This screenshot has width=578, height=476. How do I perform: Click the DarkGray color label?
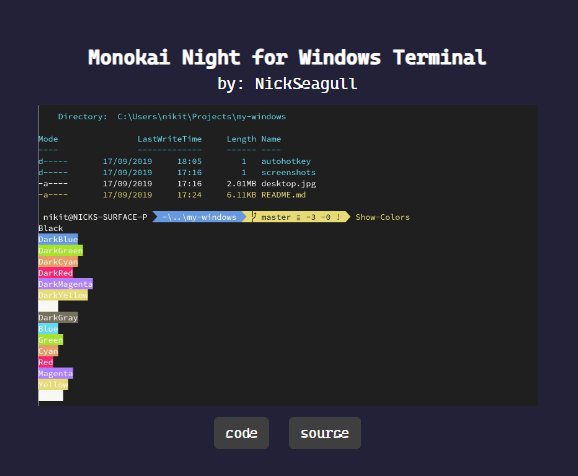click(x=58, y=317)
